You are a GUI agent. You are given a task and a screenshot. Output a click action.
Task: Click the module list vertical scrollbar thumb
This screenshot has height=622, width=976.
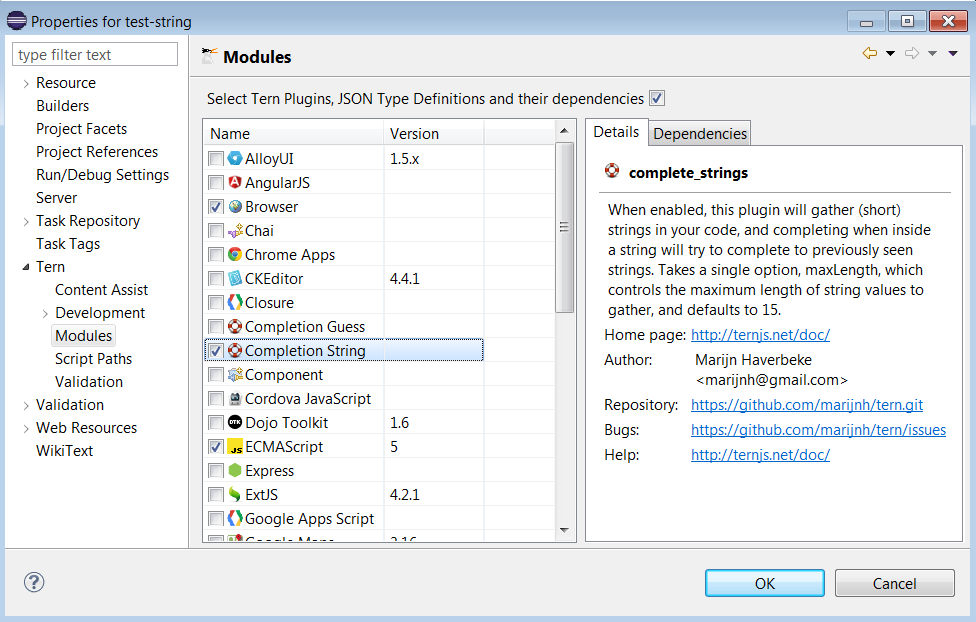coord(565,227)
